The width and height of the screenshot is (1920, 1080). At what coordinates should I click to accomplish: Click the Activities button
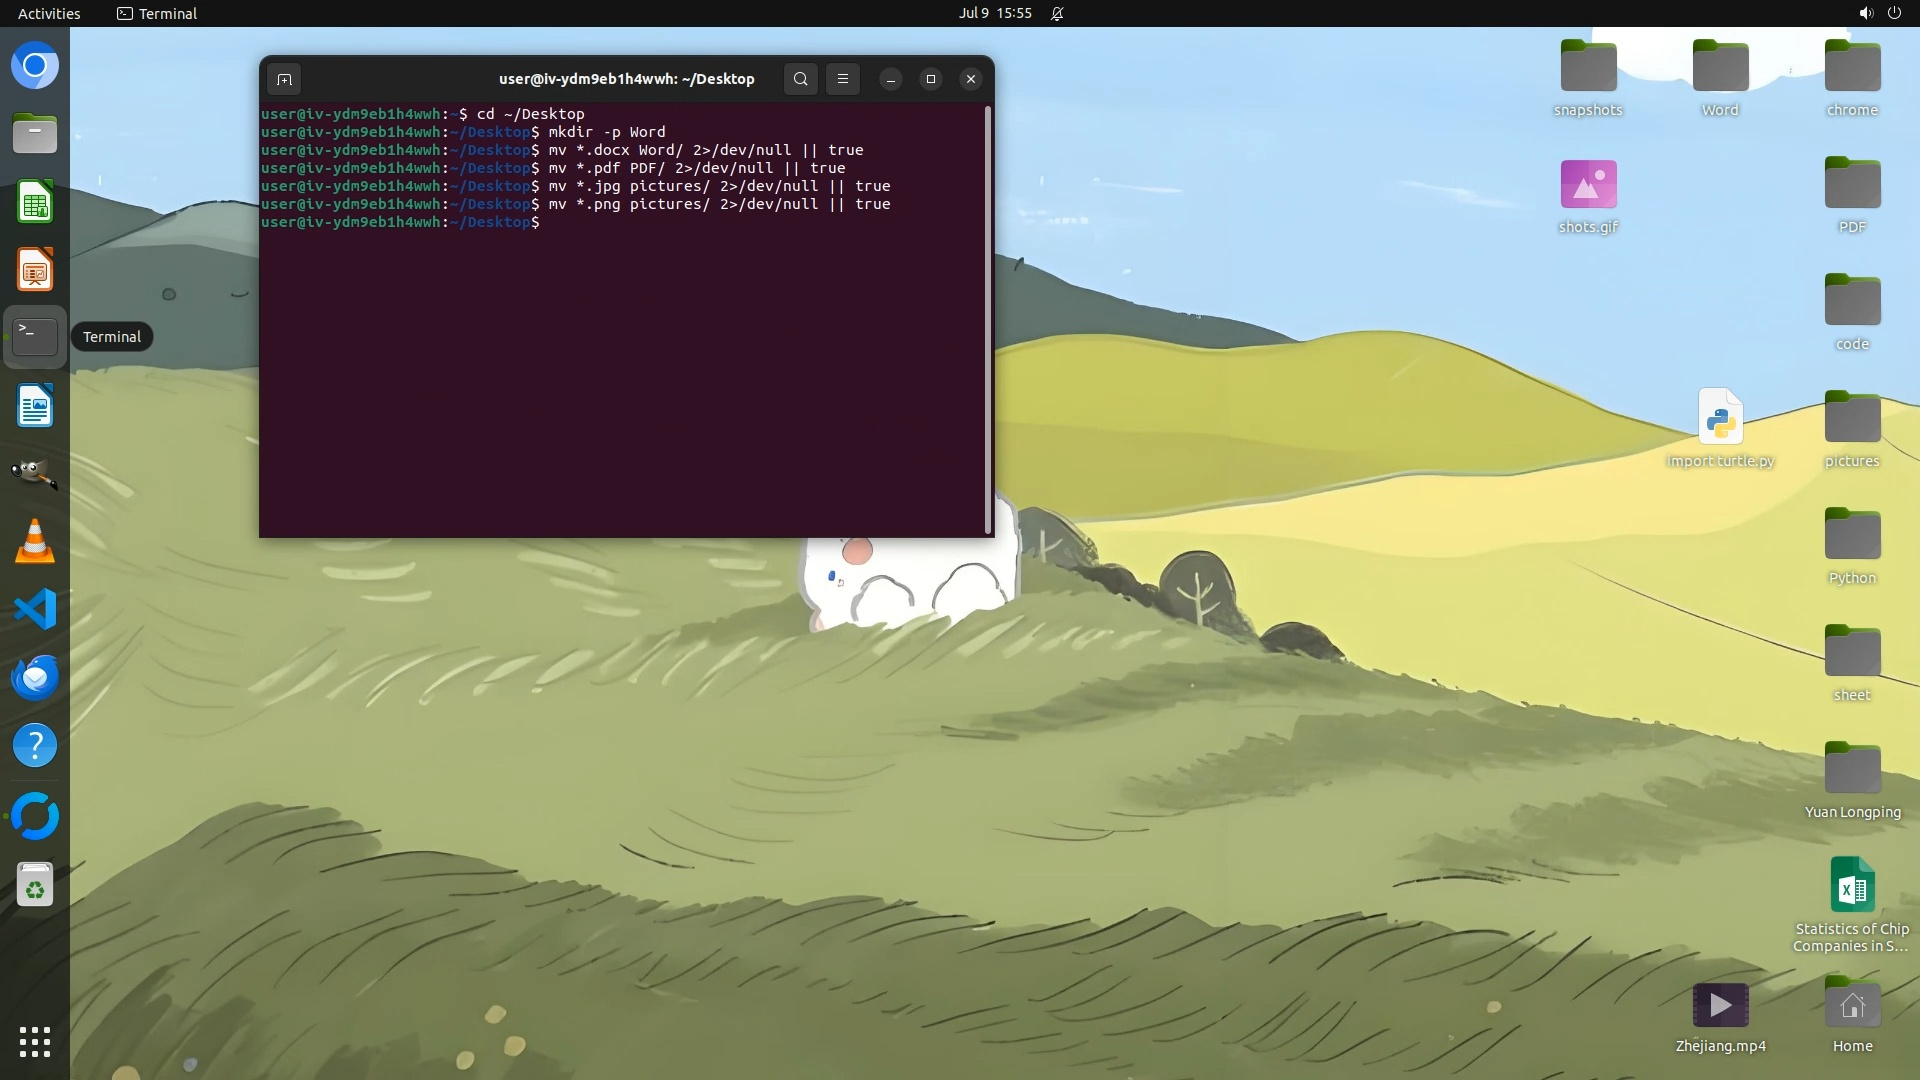(x=49, y=13)
